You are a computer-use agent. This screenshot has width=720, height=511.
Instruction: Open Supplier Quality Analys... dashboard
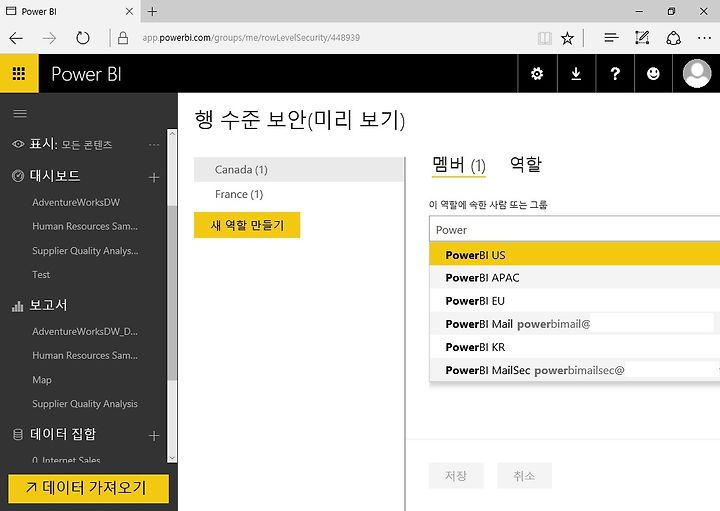click(x=85, y=251)
